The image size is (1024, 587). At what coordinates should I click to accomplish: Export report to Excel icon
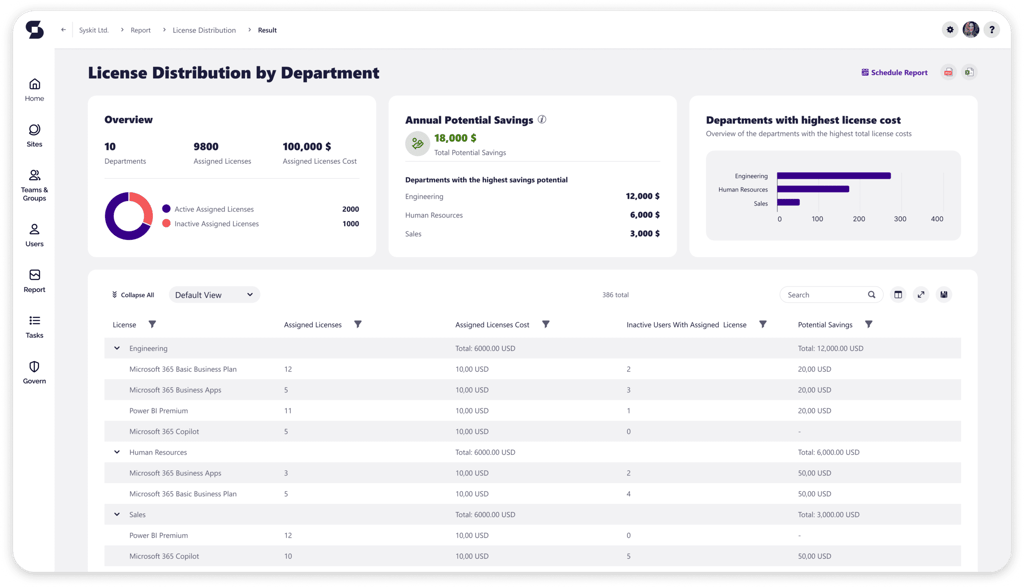click(x=969, y=72)
